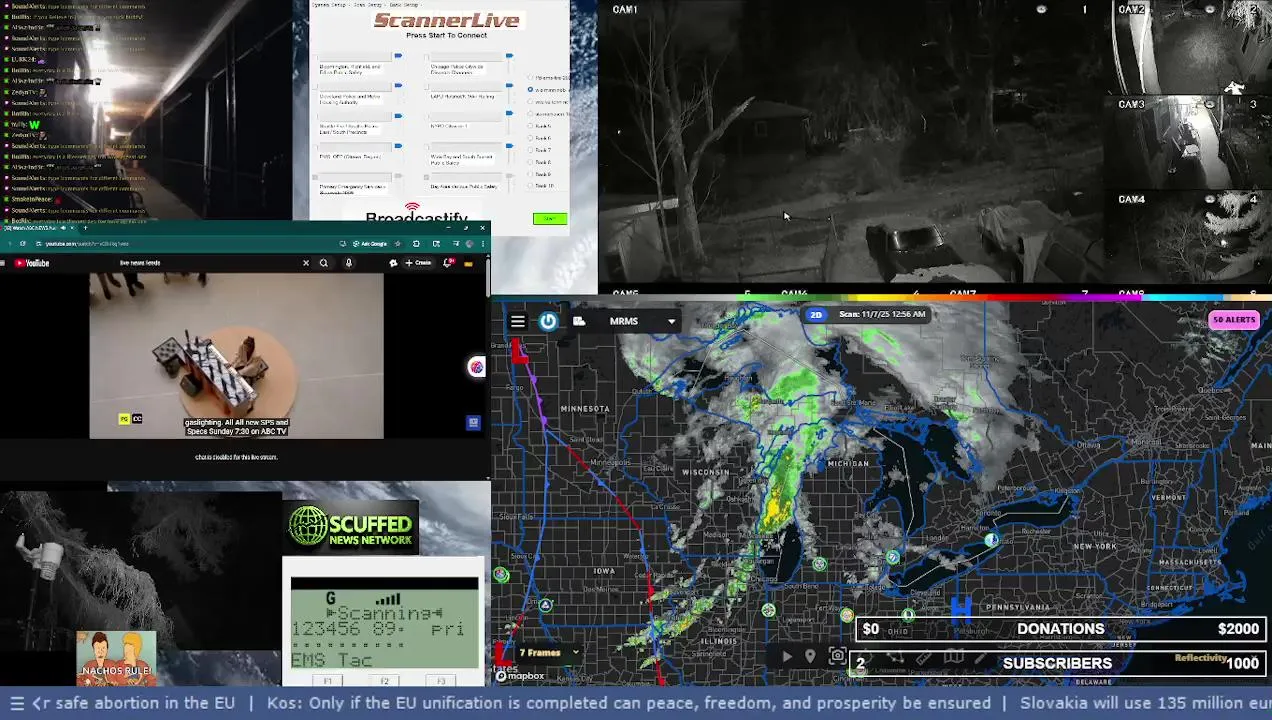1272x720 pixels.
Task: Check the Seattle Fire feed checkbox
Action: [315, 117]
